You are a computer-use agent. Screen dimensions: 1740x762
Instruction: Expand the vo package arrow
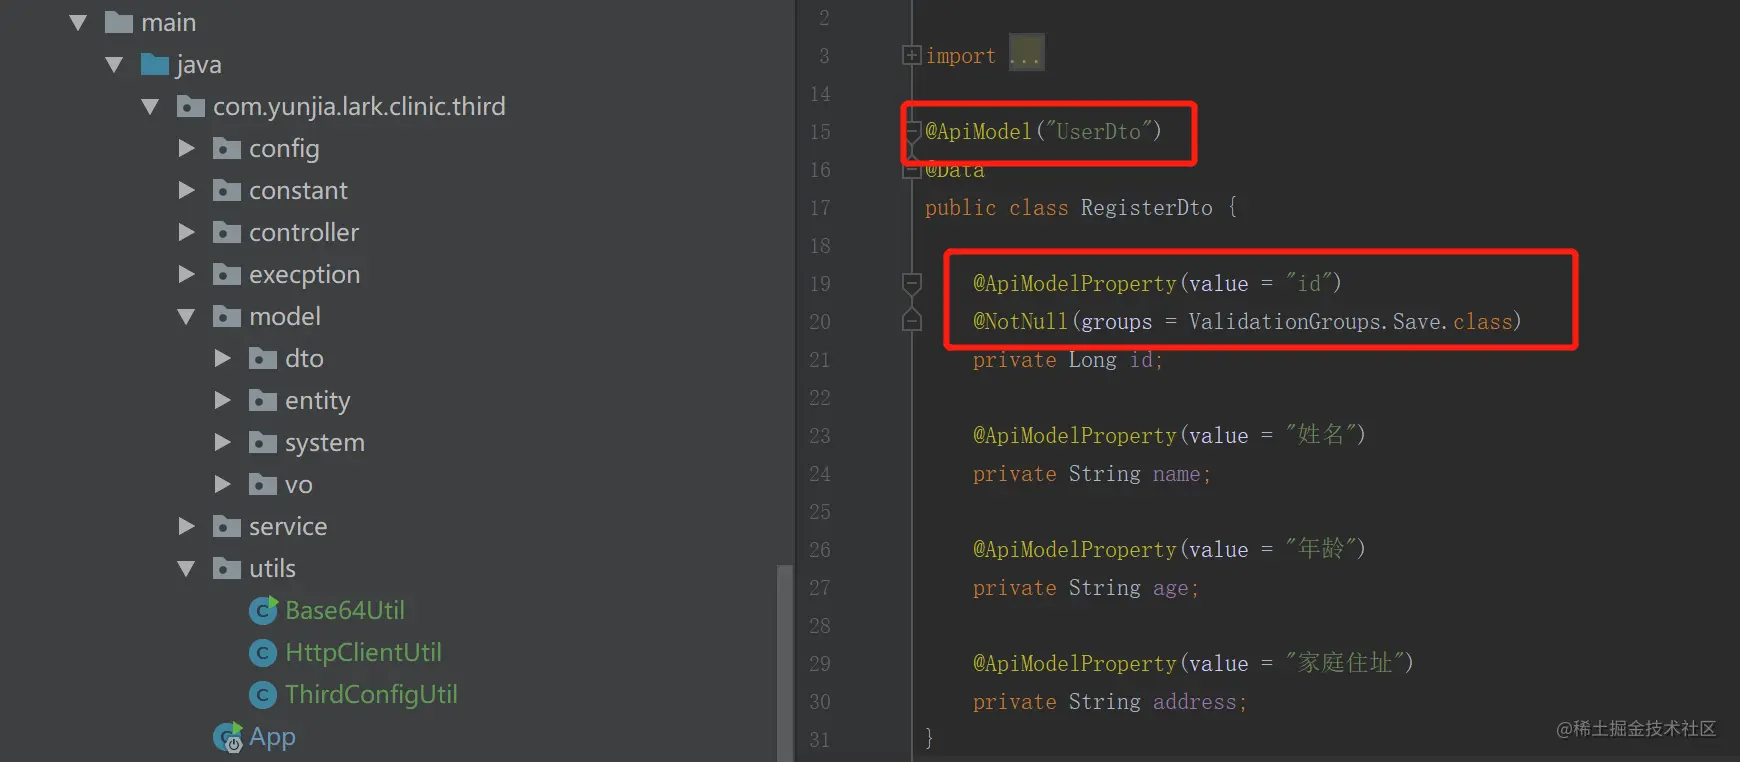coord(222,484)
